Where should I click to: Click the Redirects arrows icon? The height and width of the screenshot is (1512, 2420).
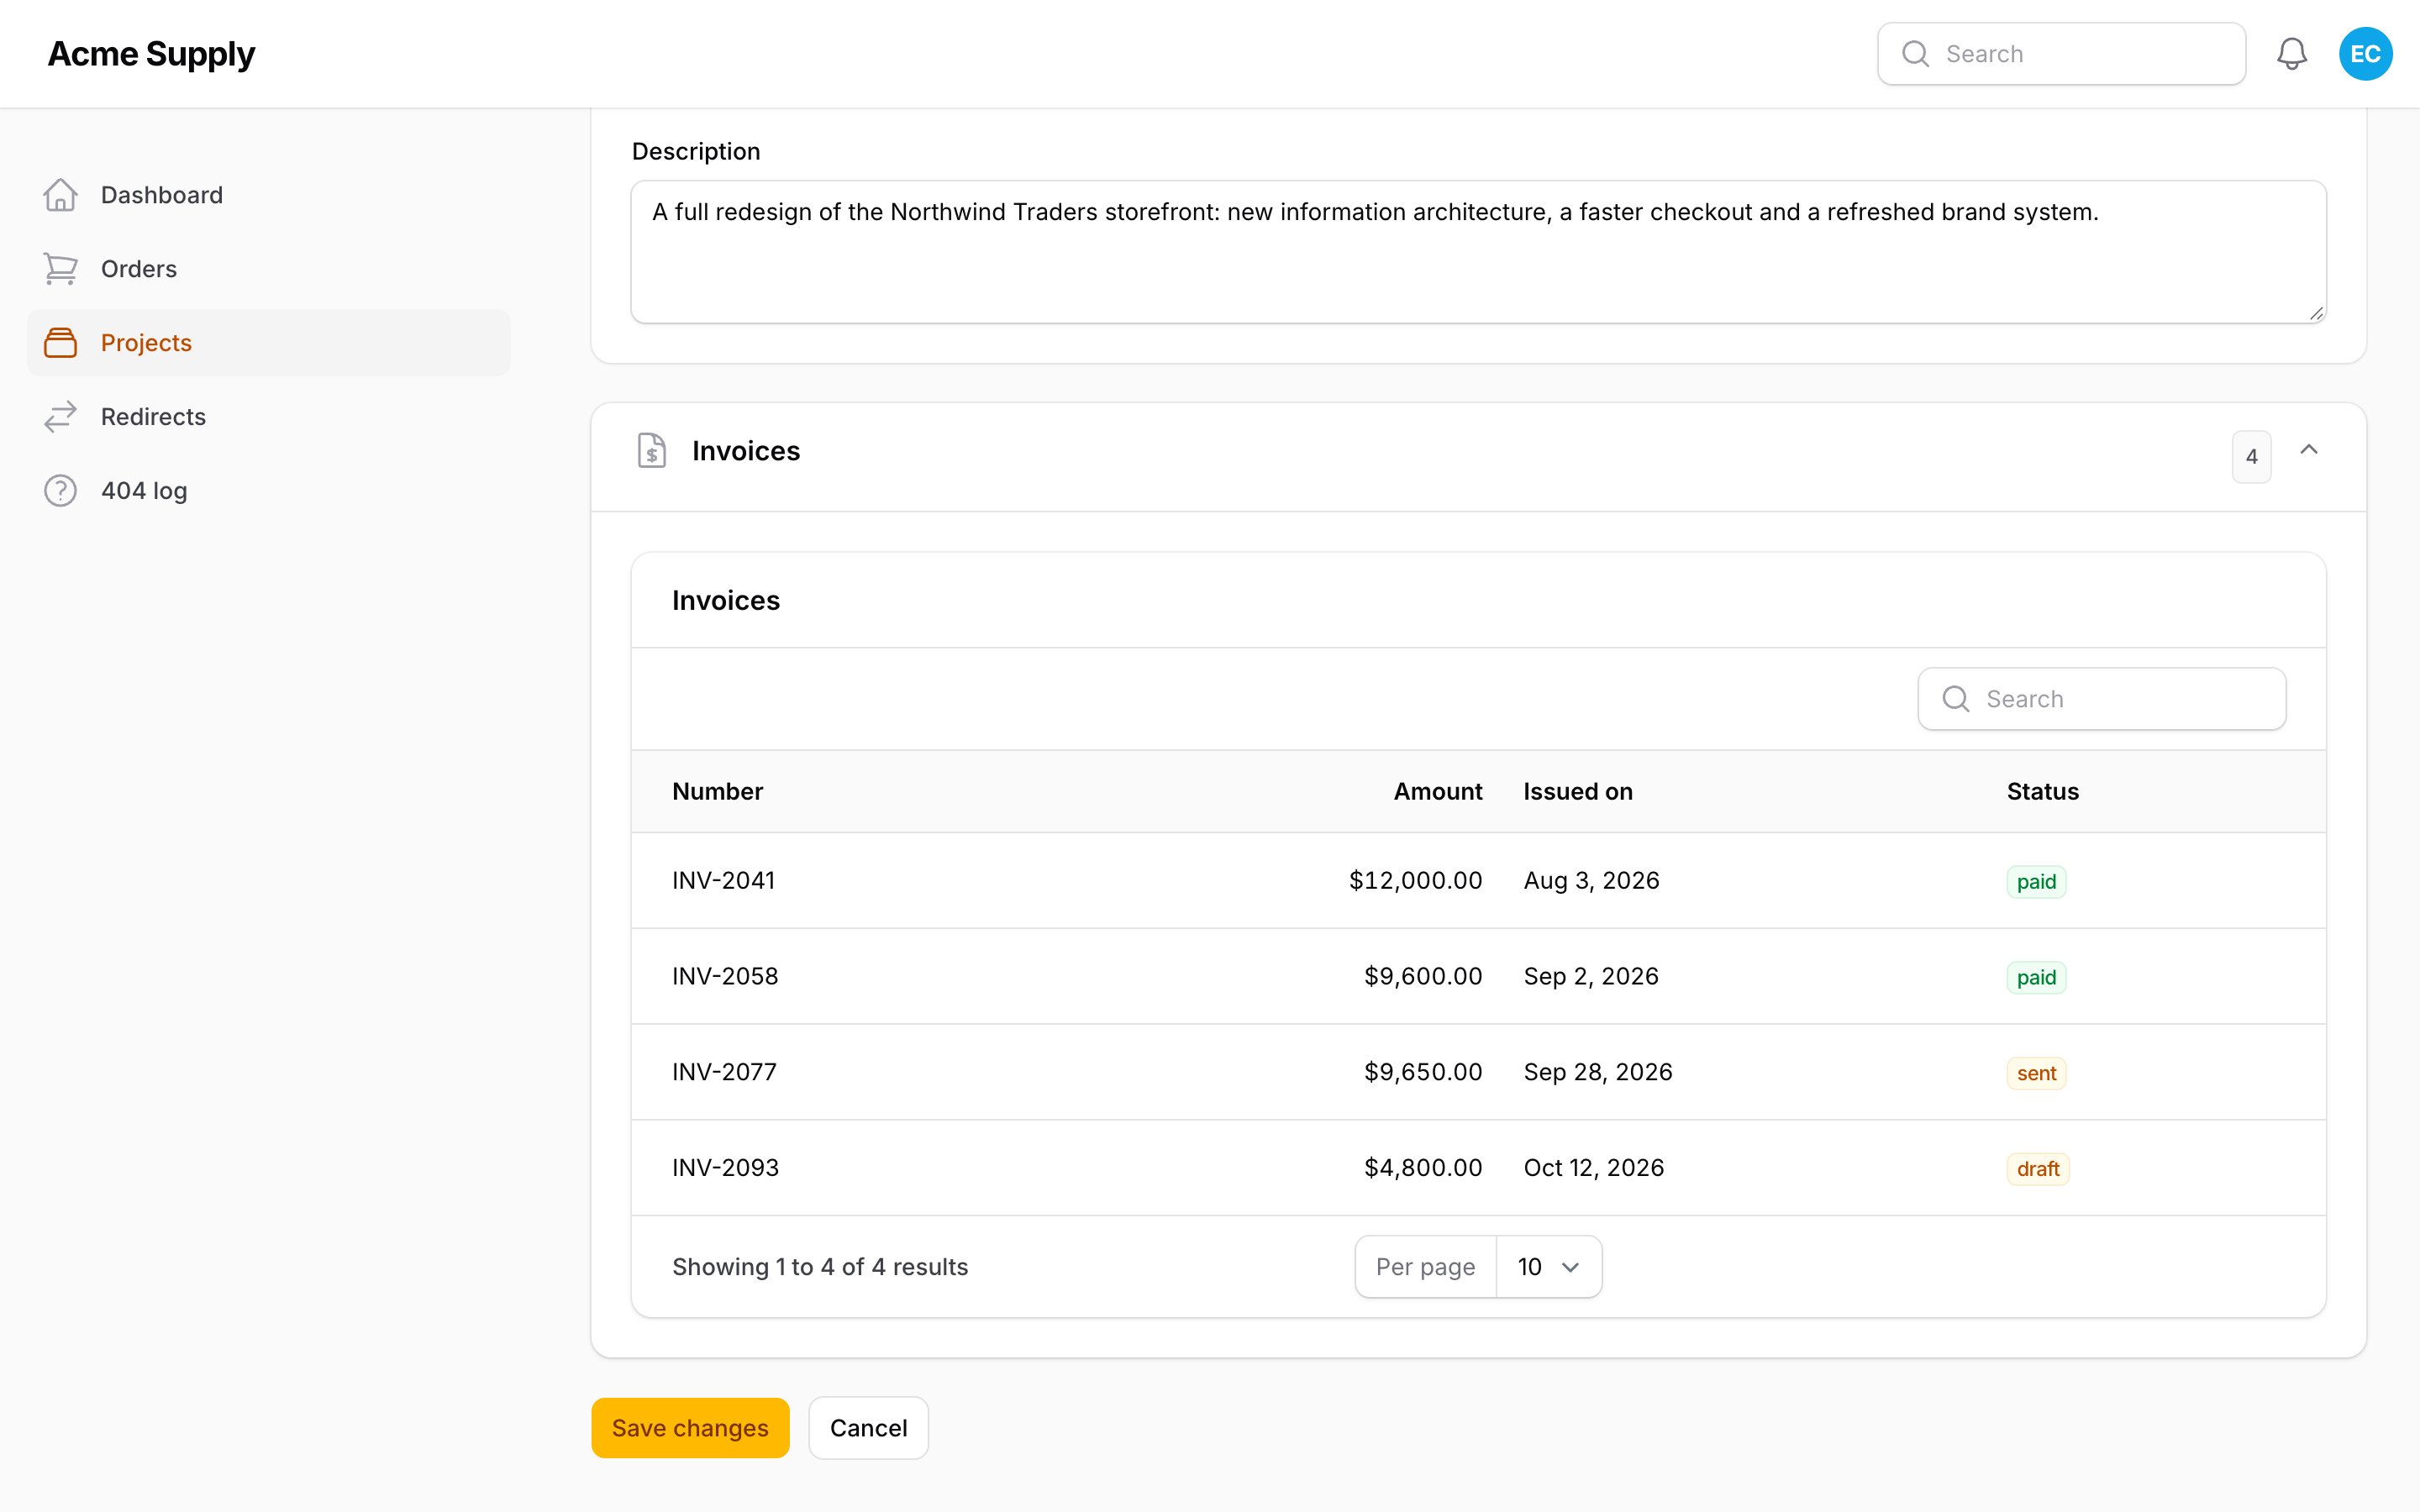coord(60,417)
